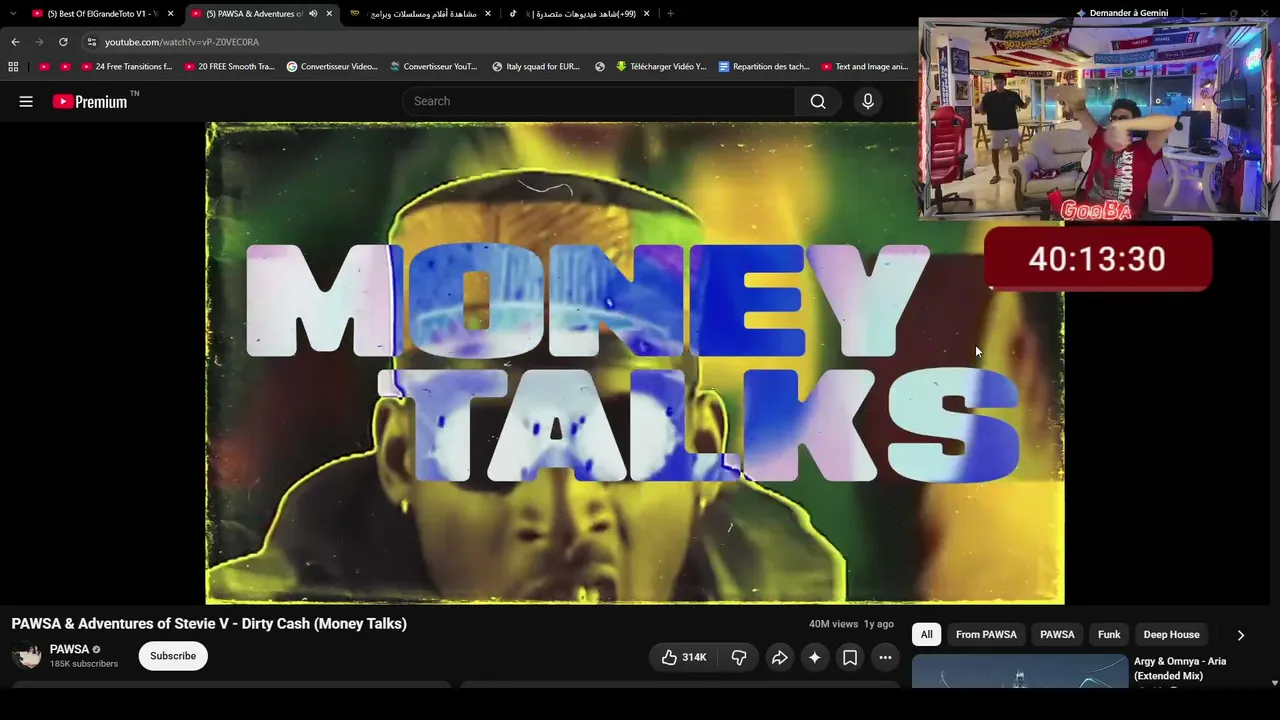This screenshot has width=1280, height=720.
Task: Open Text and Image ani... bookmark
Action: point(865,67)
